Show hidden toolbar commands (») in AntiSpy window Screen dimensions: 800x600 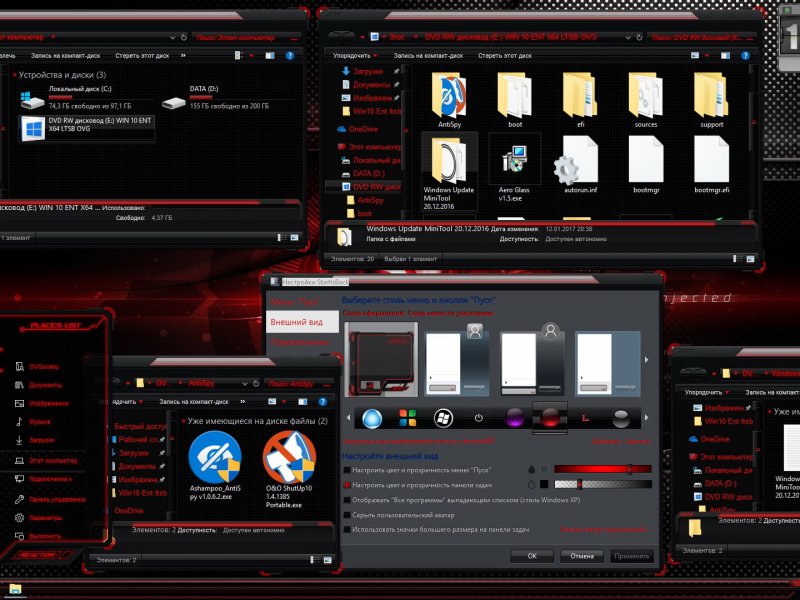[242, 402]
